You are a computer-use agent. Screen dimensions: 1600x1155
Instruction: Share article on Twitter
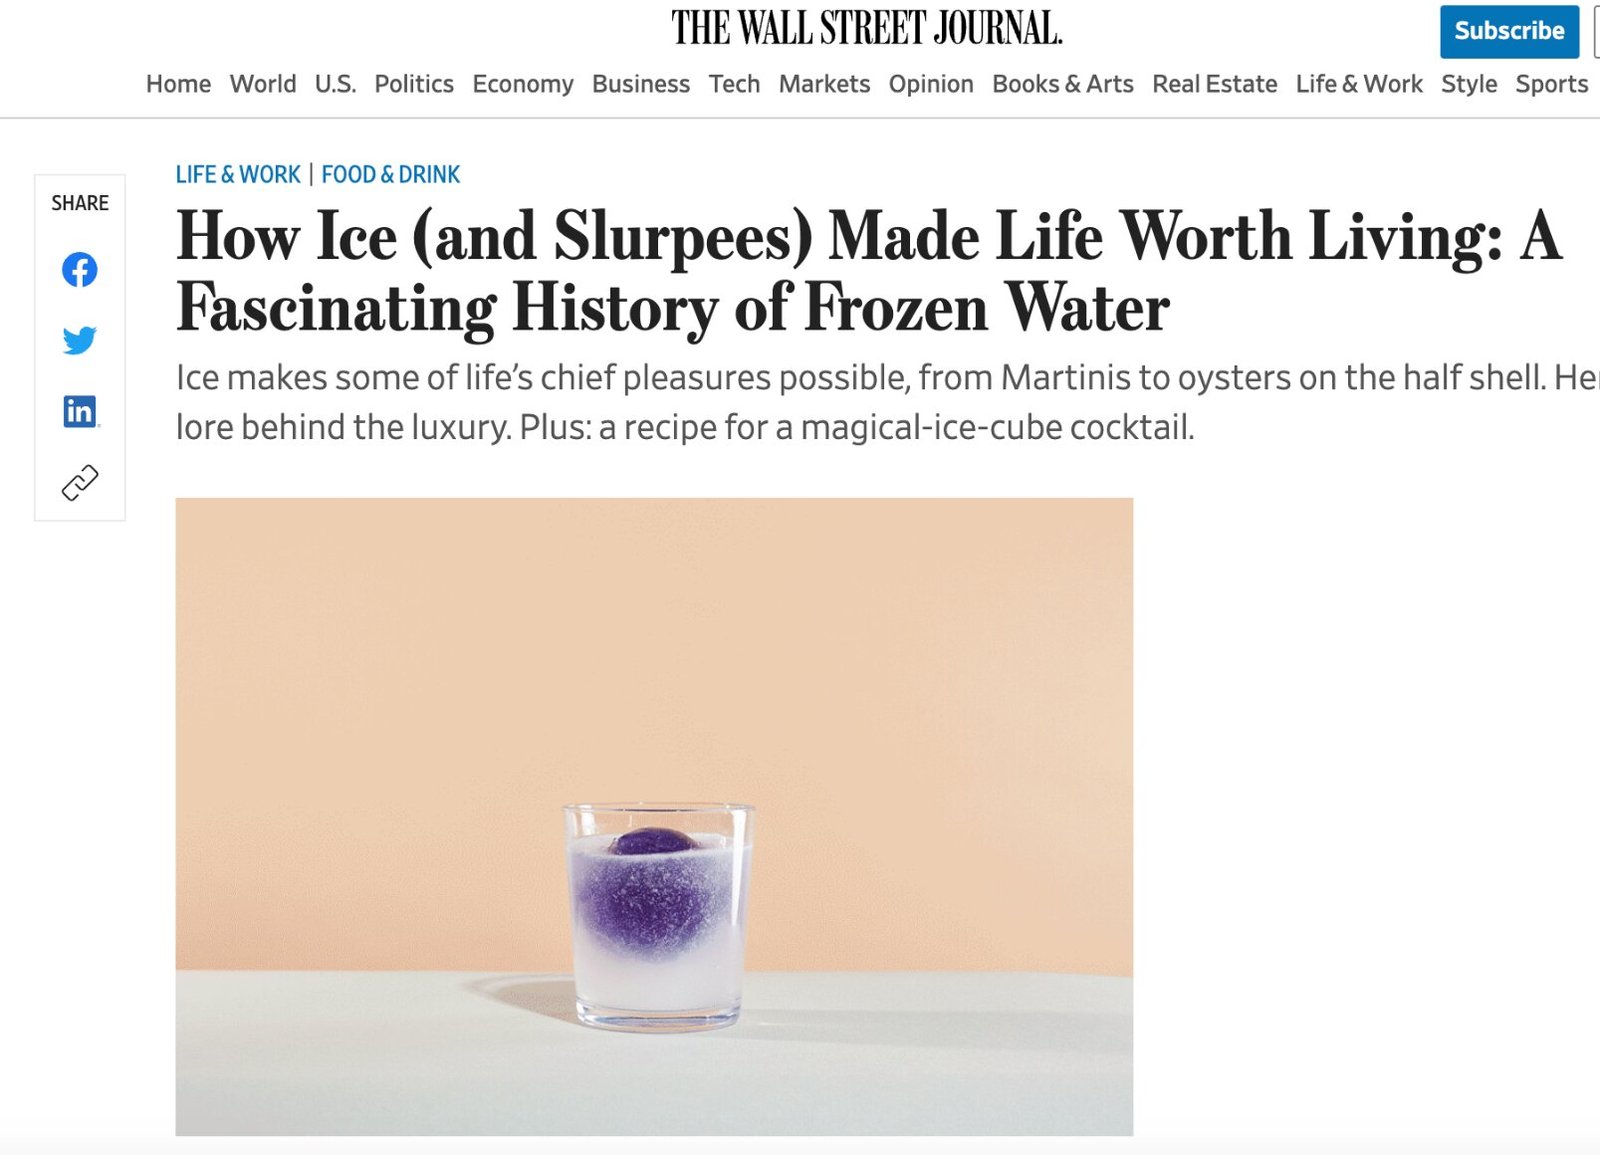tap(80, 340)
